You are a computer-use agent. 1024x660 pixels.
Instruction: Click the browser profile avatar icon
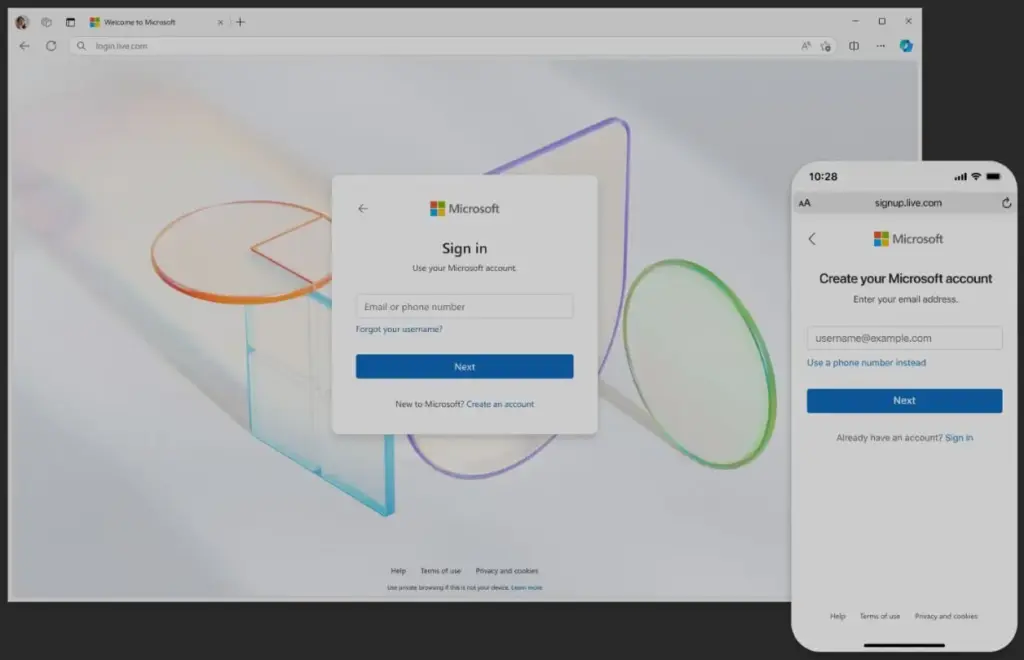click(22, 22)
